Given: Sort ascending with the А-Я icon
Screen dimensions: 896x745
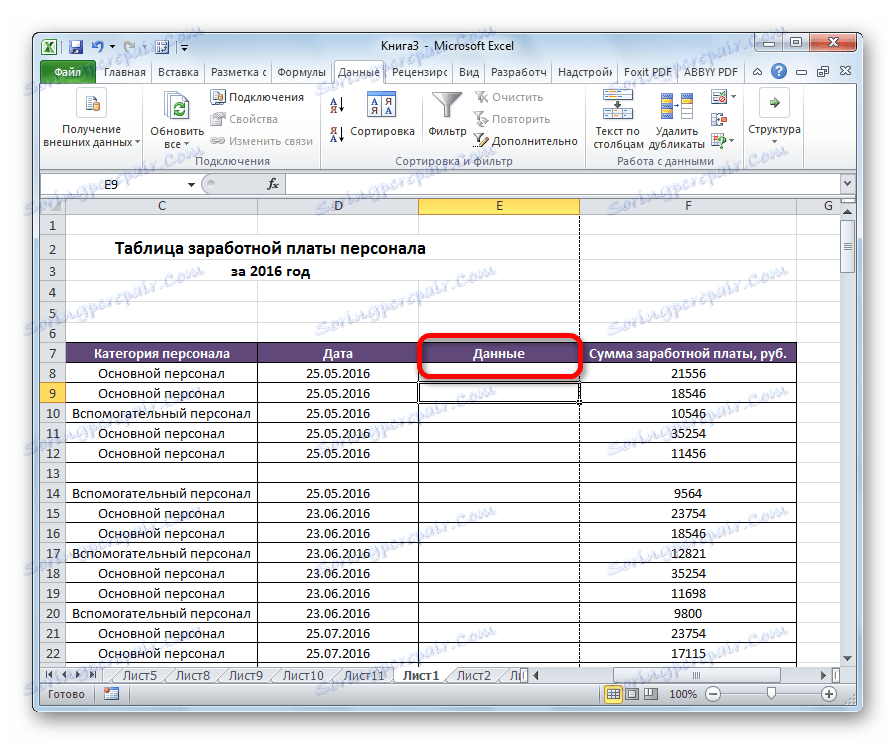Looking at the screenshot, I should pos(337,103).
